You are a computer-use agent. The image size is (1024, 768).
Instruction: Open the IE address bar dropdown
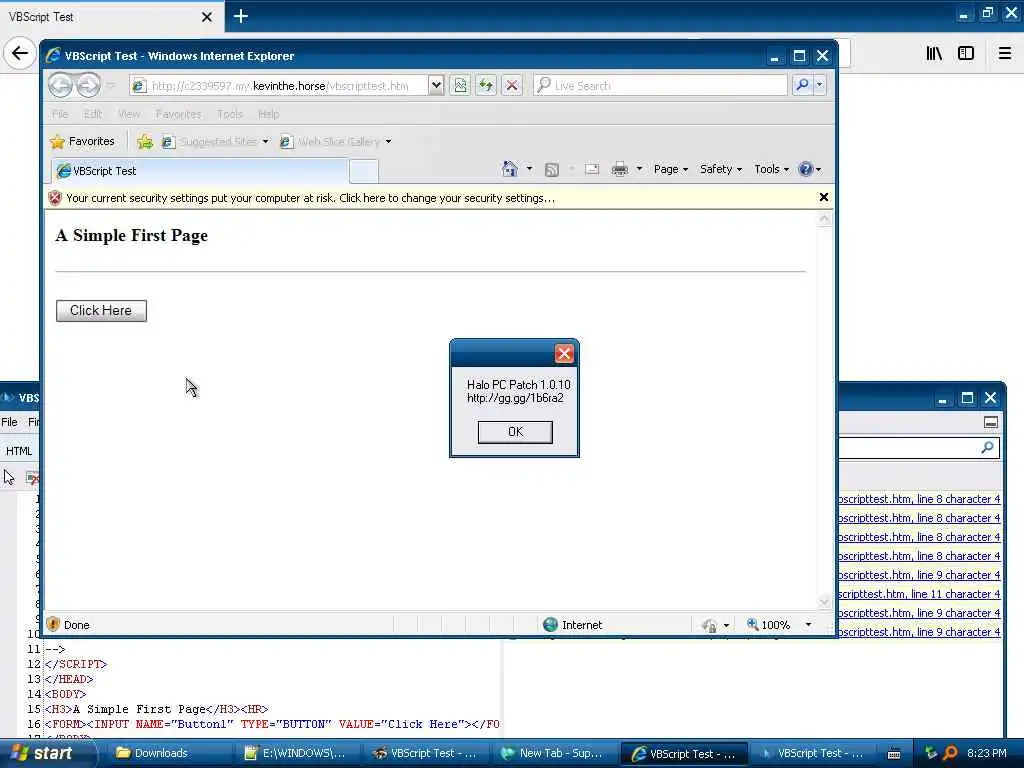436,86
